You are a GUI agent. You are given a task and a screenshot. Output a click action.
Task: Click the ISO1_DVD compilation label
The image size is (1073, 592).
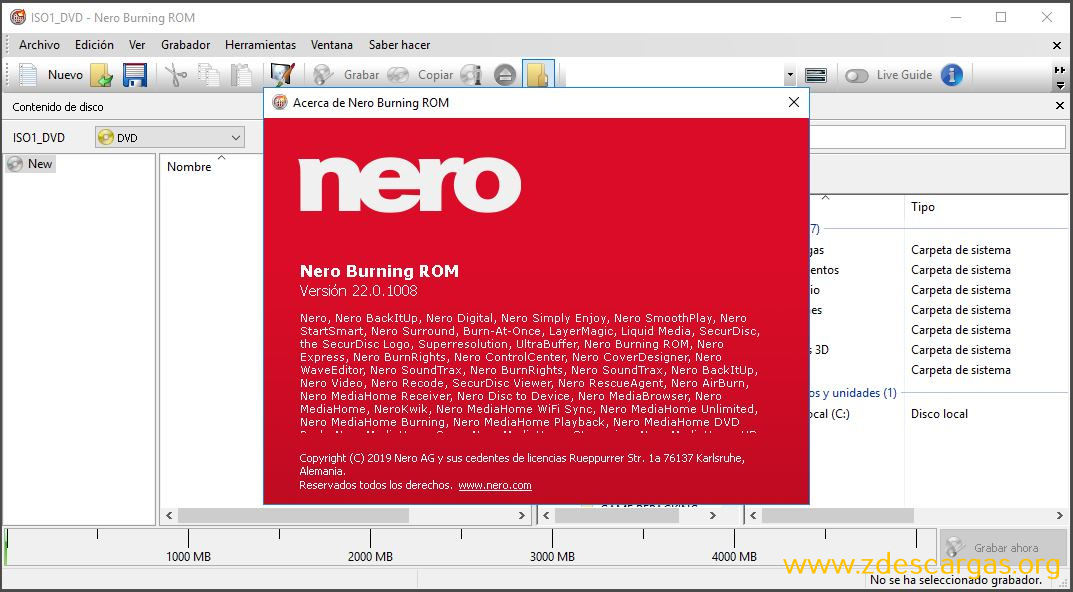pyautogui.click(x=39, y=138)
